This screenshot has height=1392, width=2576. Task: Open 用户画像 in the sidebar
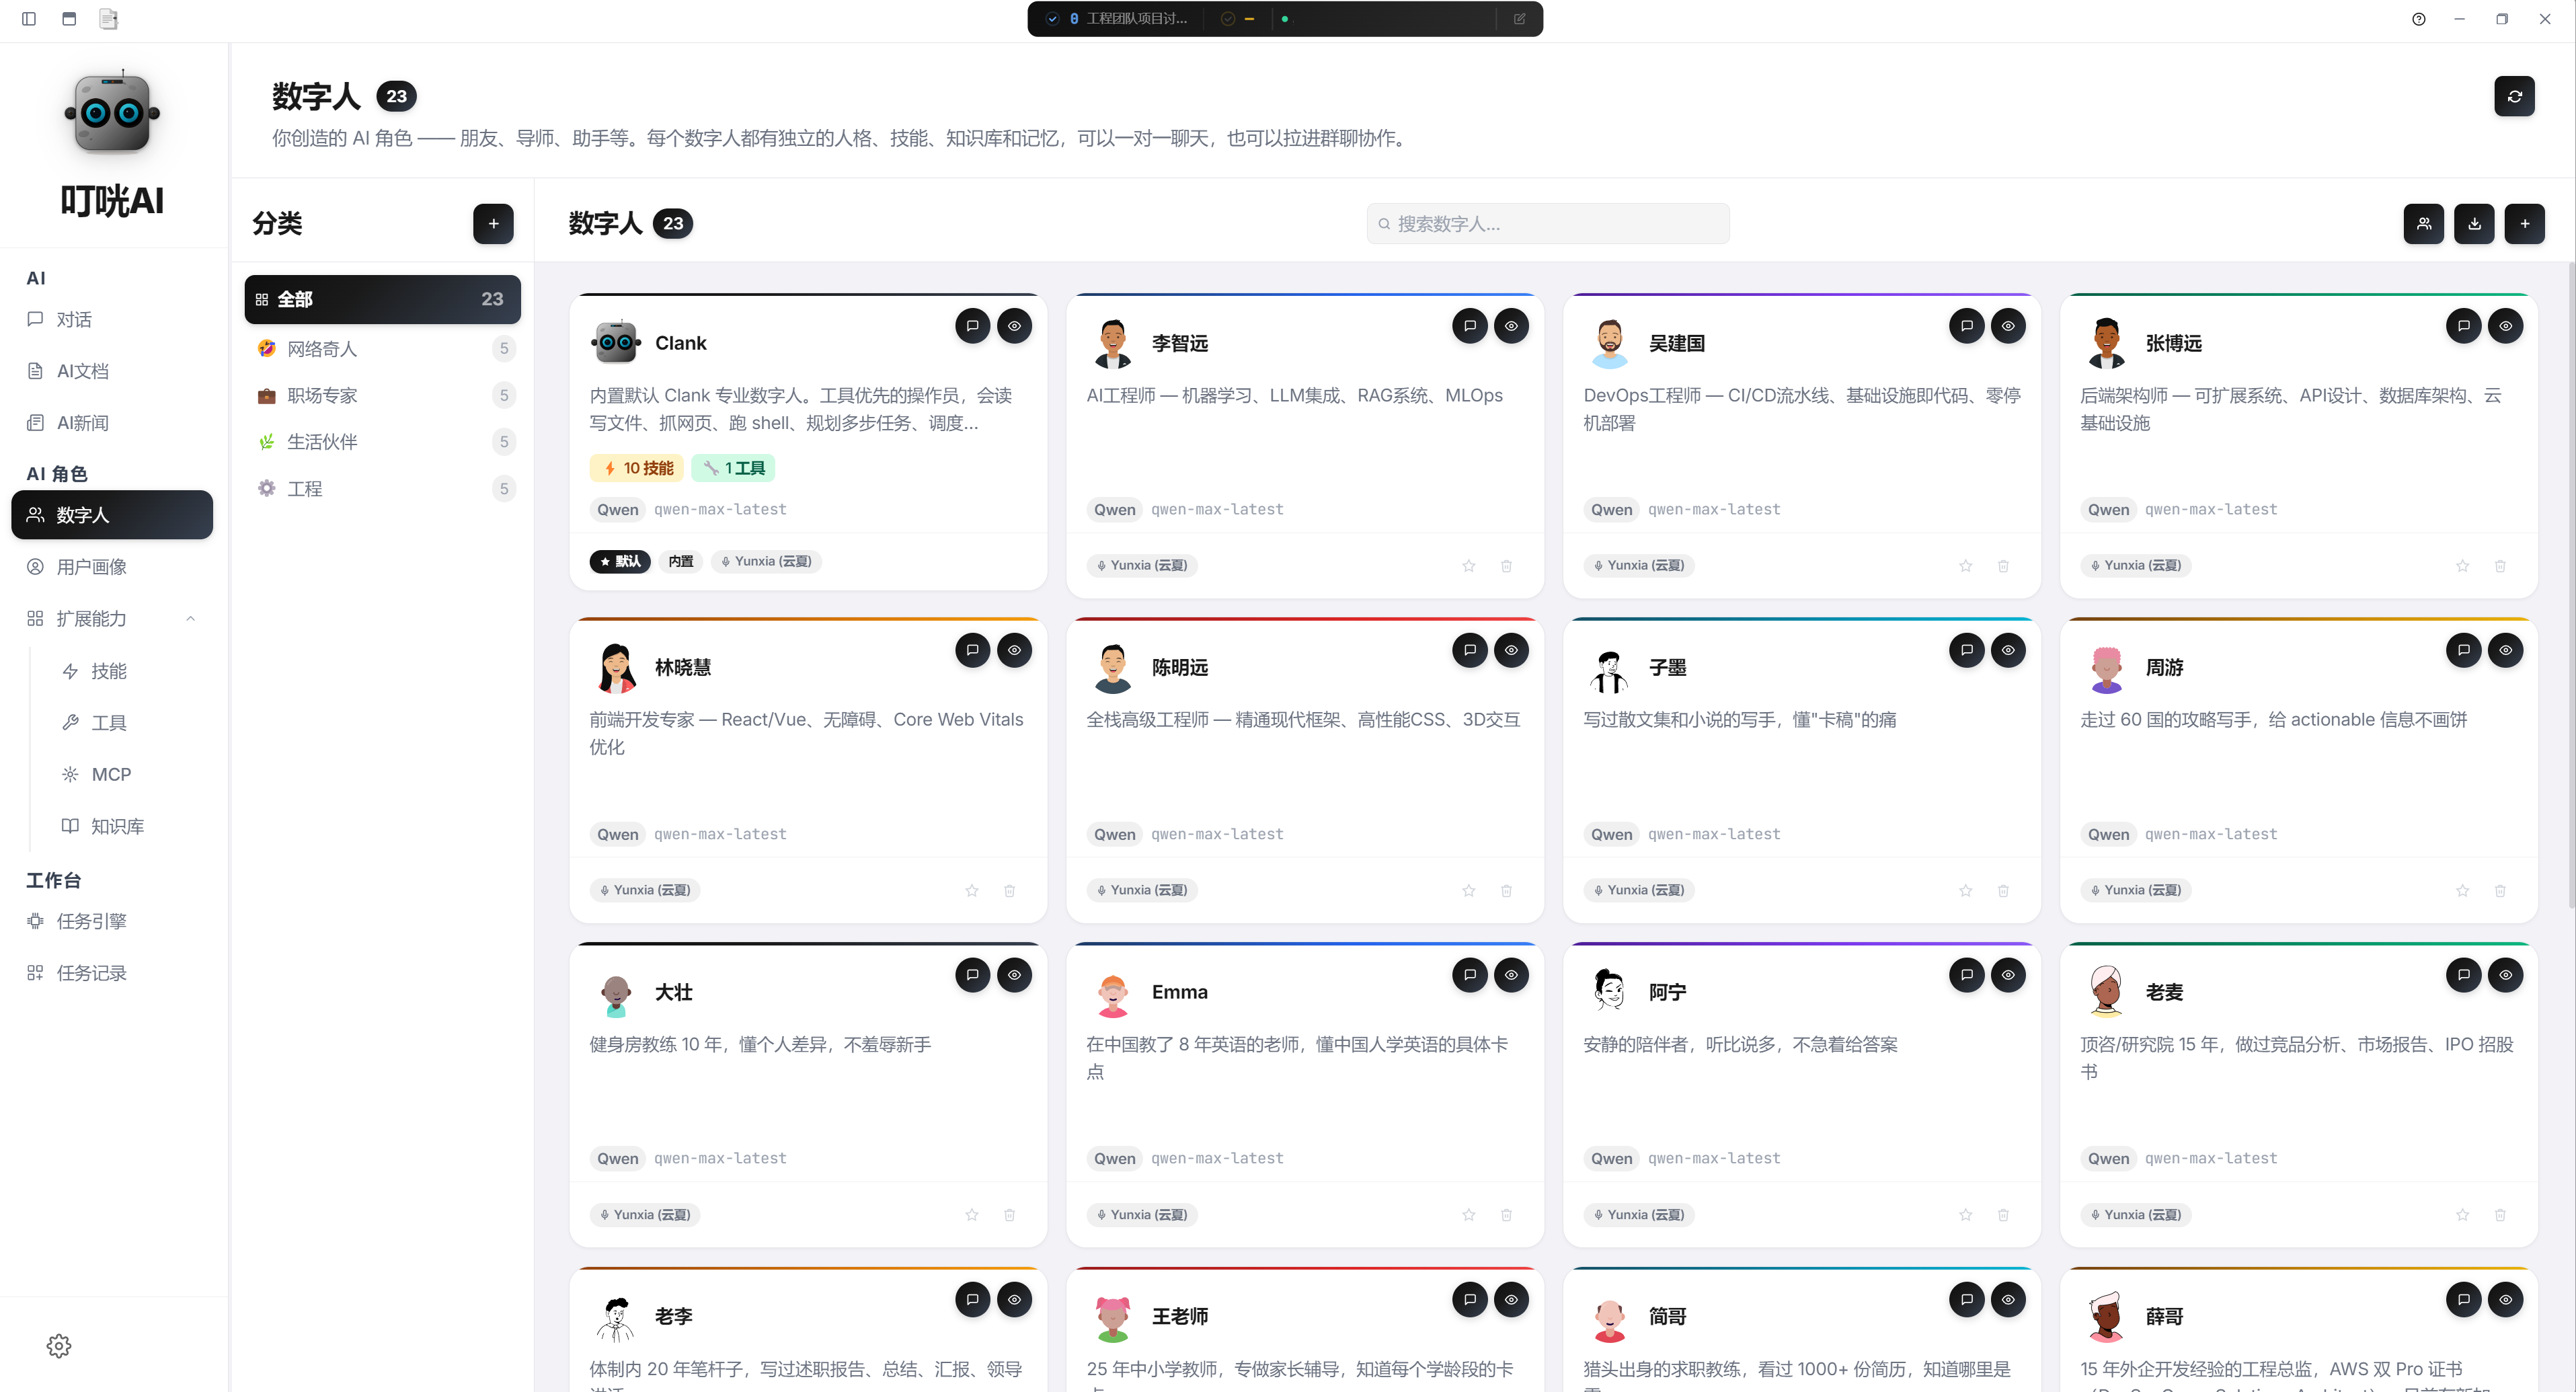tap(112, 567)
